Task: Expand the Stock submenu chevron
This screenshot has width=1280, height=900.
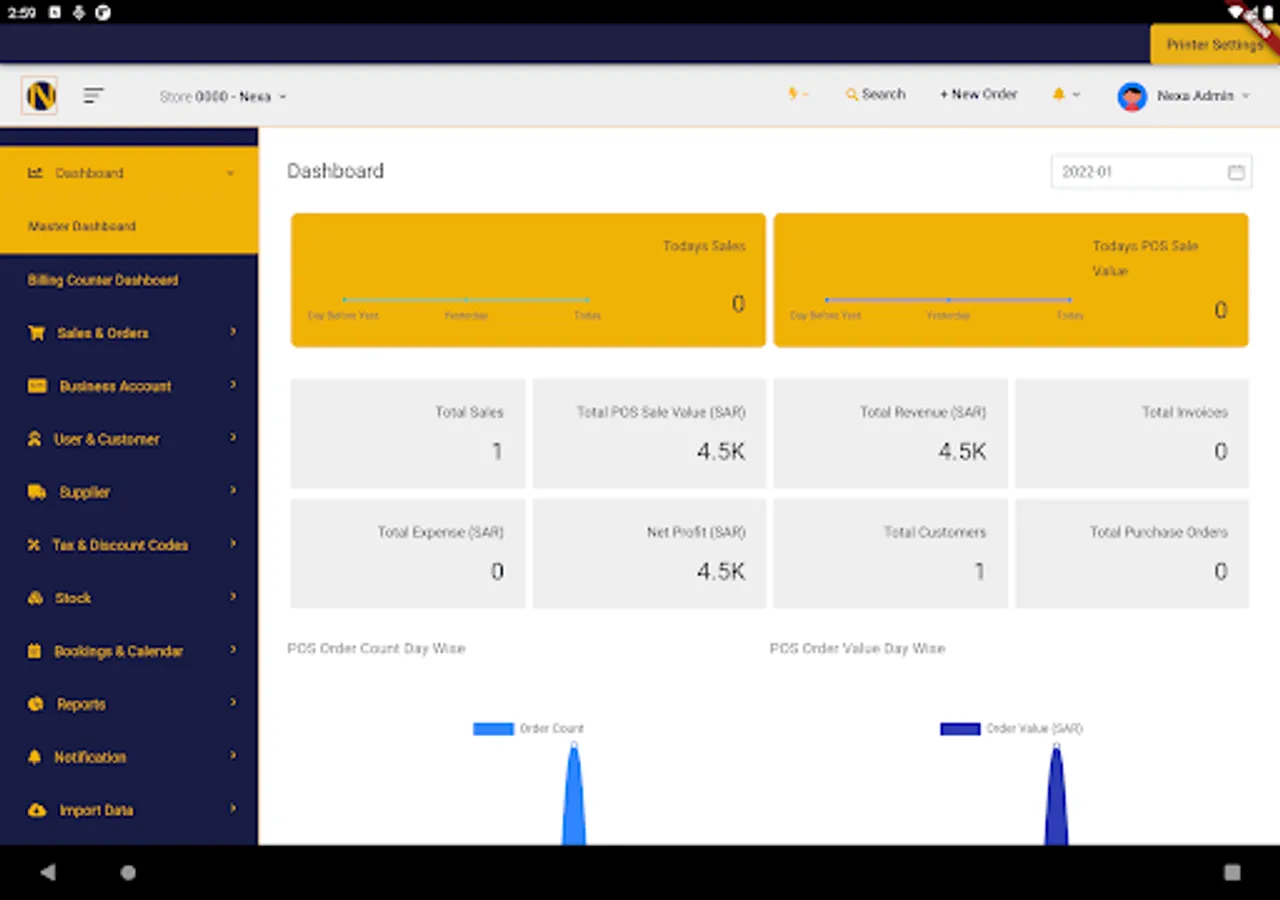Action: (233, 596)
